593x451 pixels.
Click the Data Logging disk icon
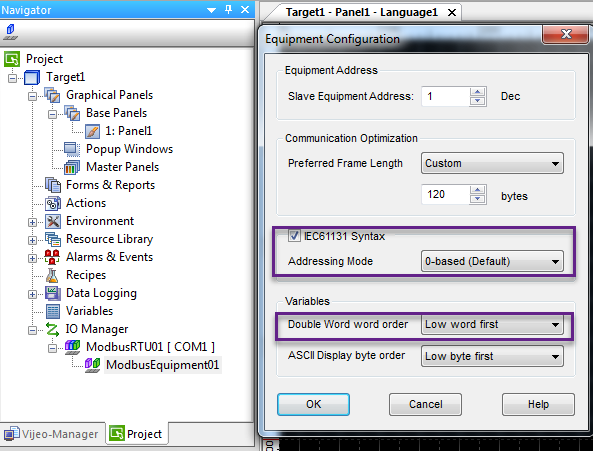click(53, 293)
